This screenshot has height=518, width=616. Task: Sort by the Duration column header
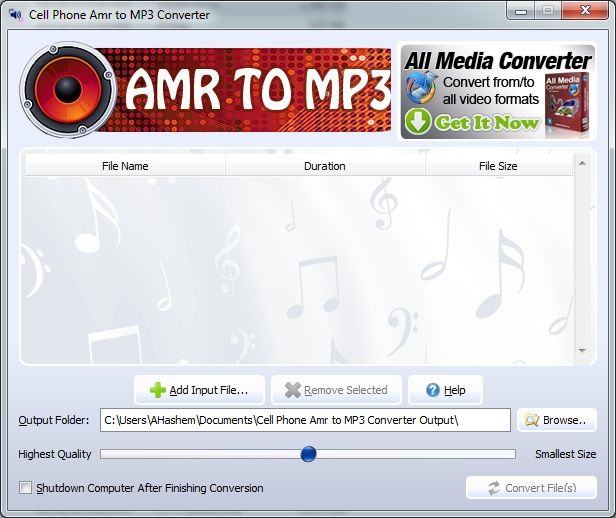(x=325, y=166)
